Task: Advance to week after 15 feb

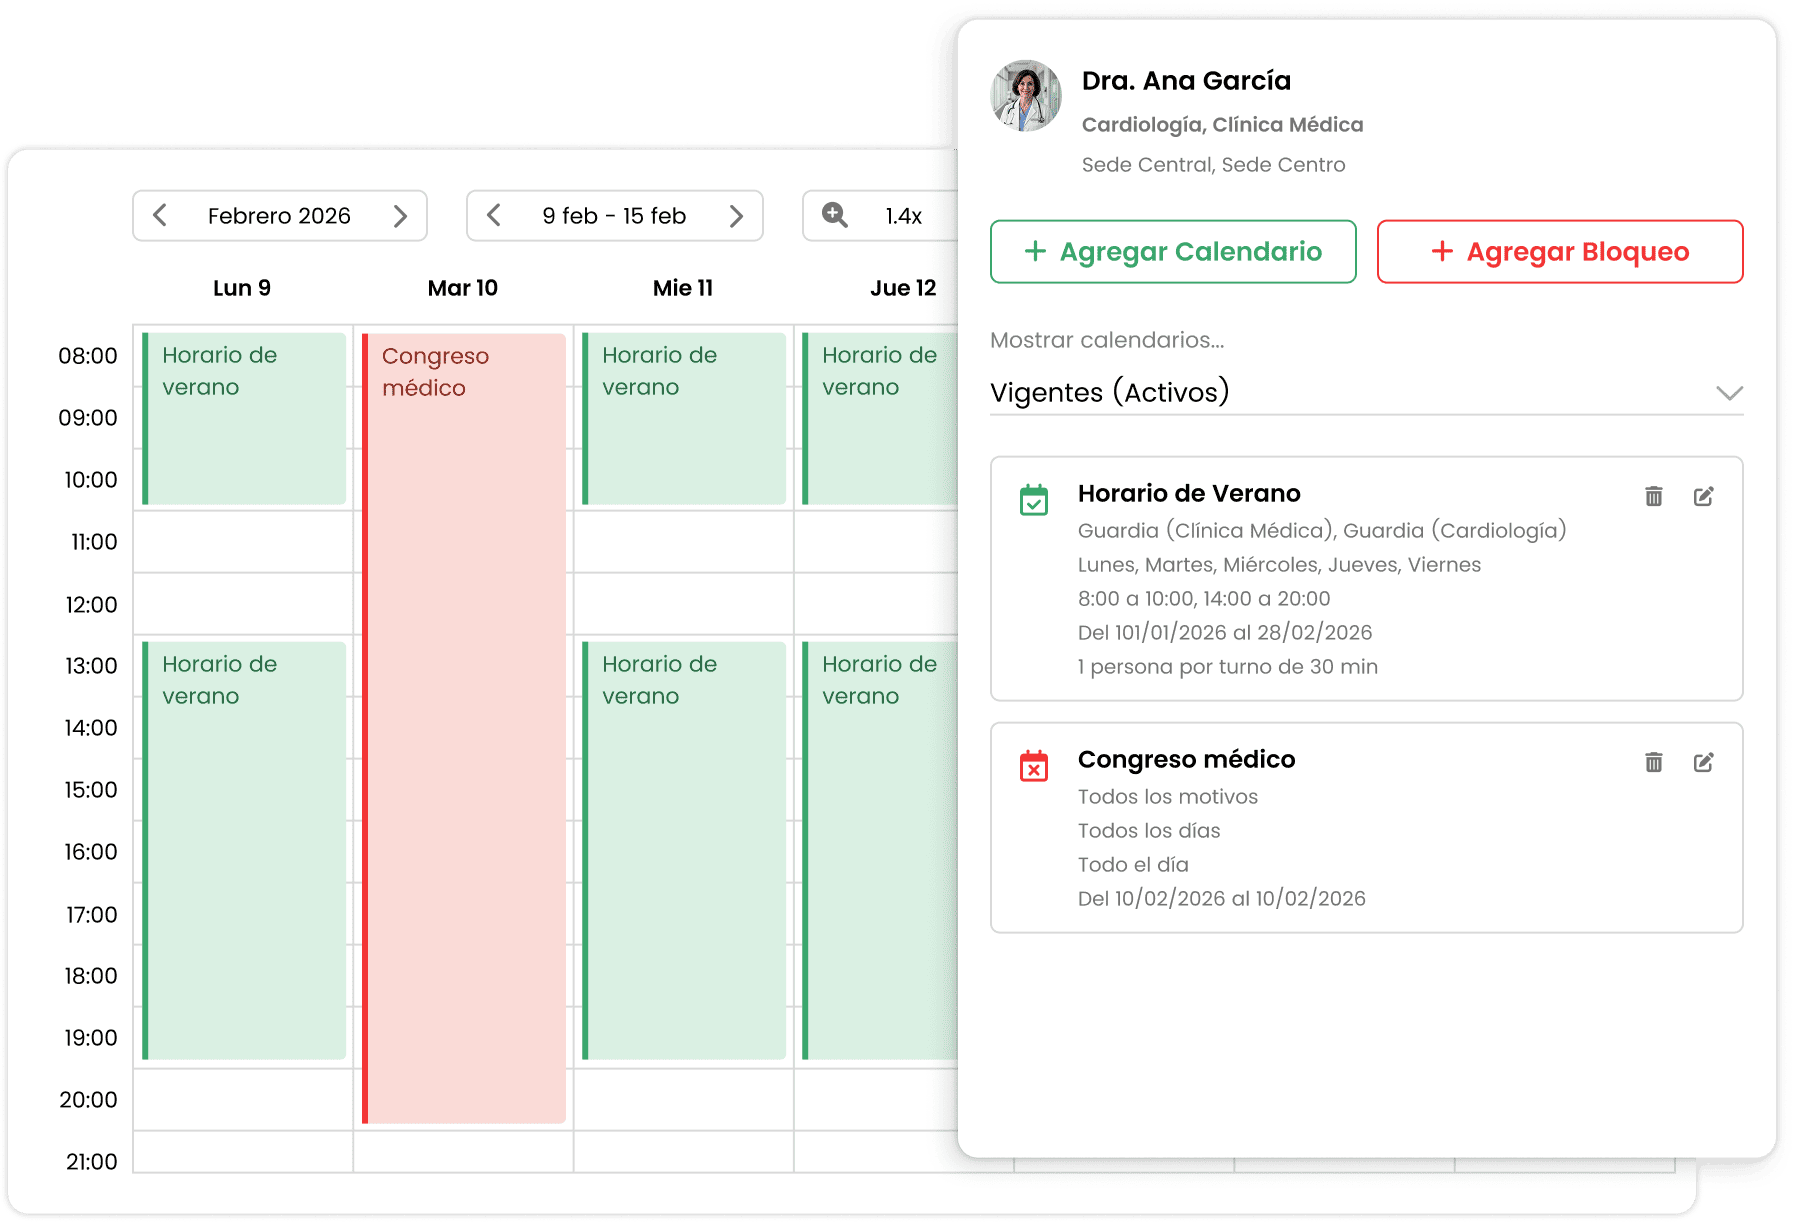Action: point(736,216)
